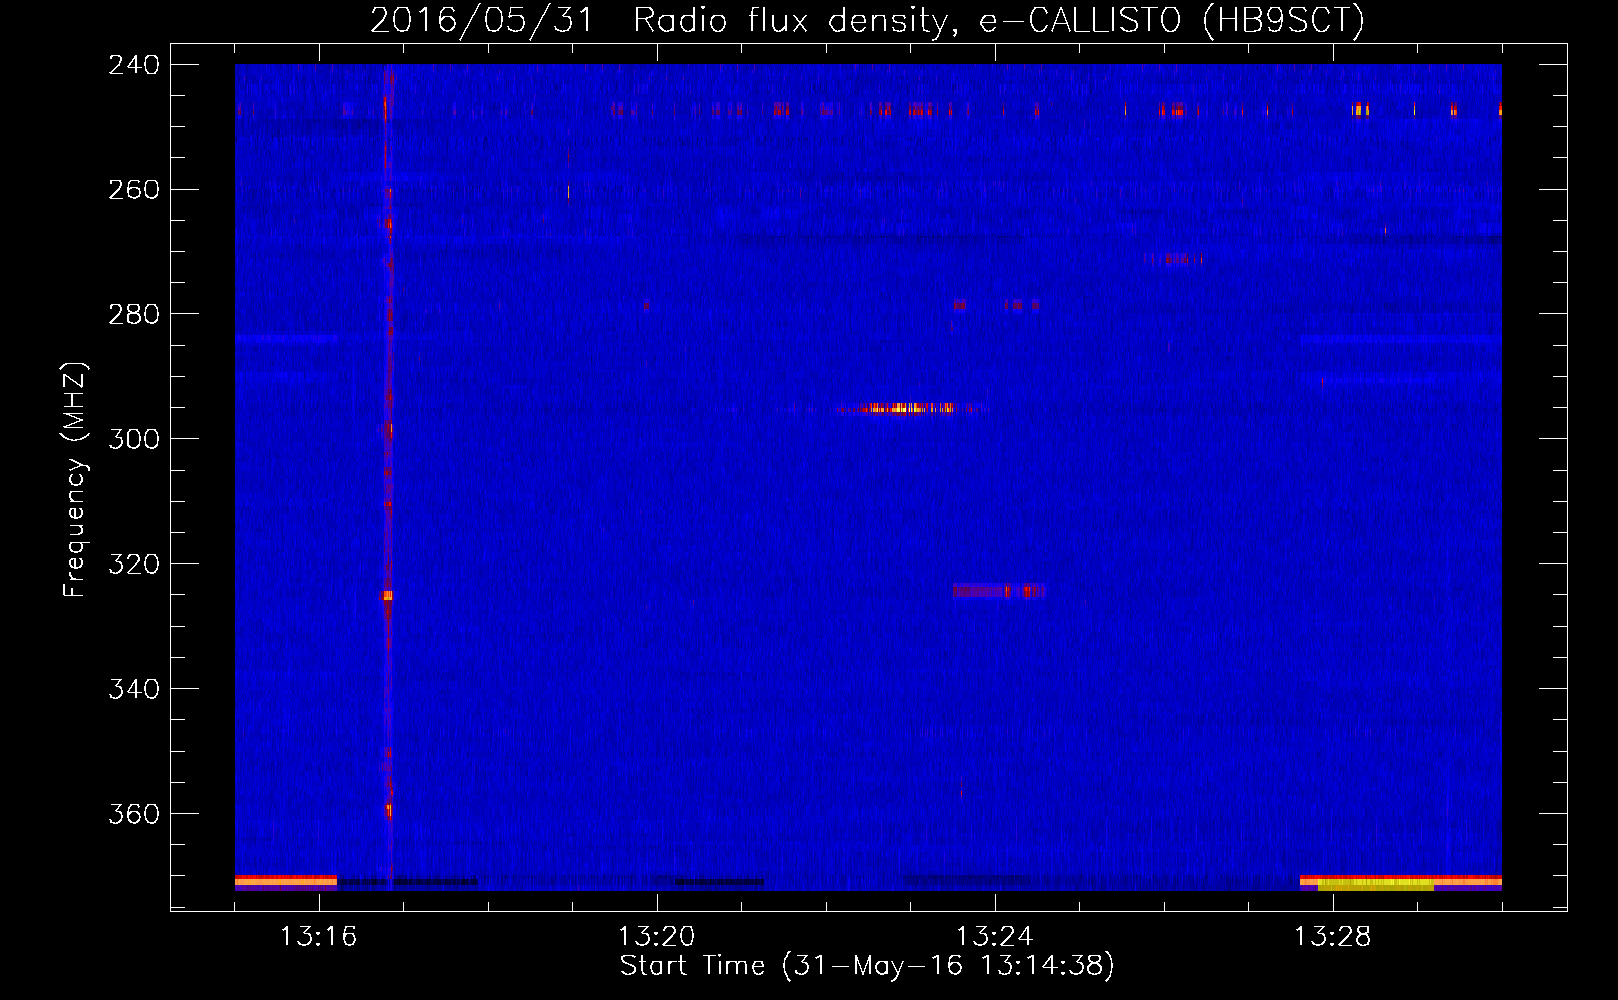Click the 13:24 time tick label
This screenshot has height=1000, width=1618.
995,937
